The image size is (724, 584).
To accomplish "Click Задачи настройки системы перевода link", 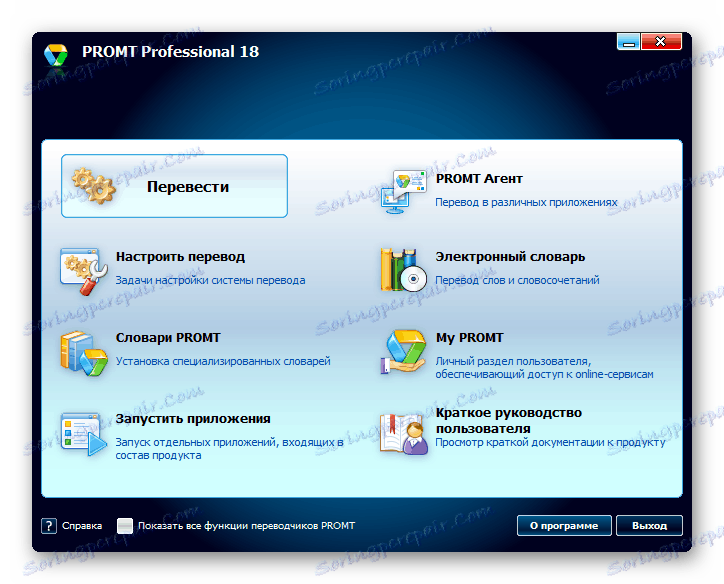I will click(210, 280).
